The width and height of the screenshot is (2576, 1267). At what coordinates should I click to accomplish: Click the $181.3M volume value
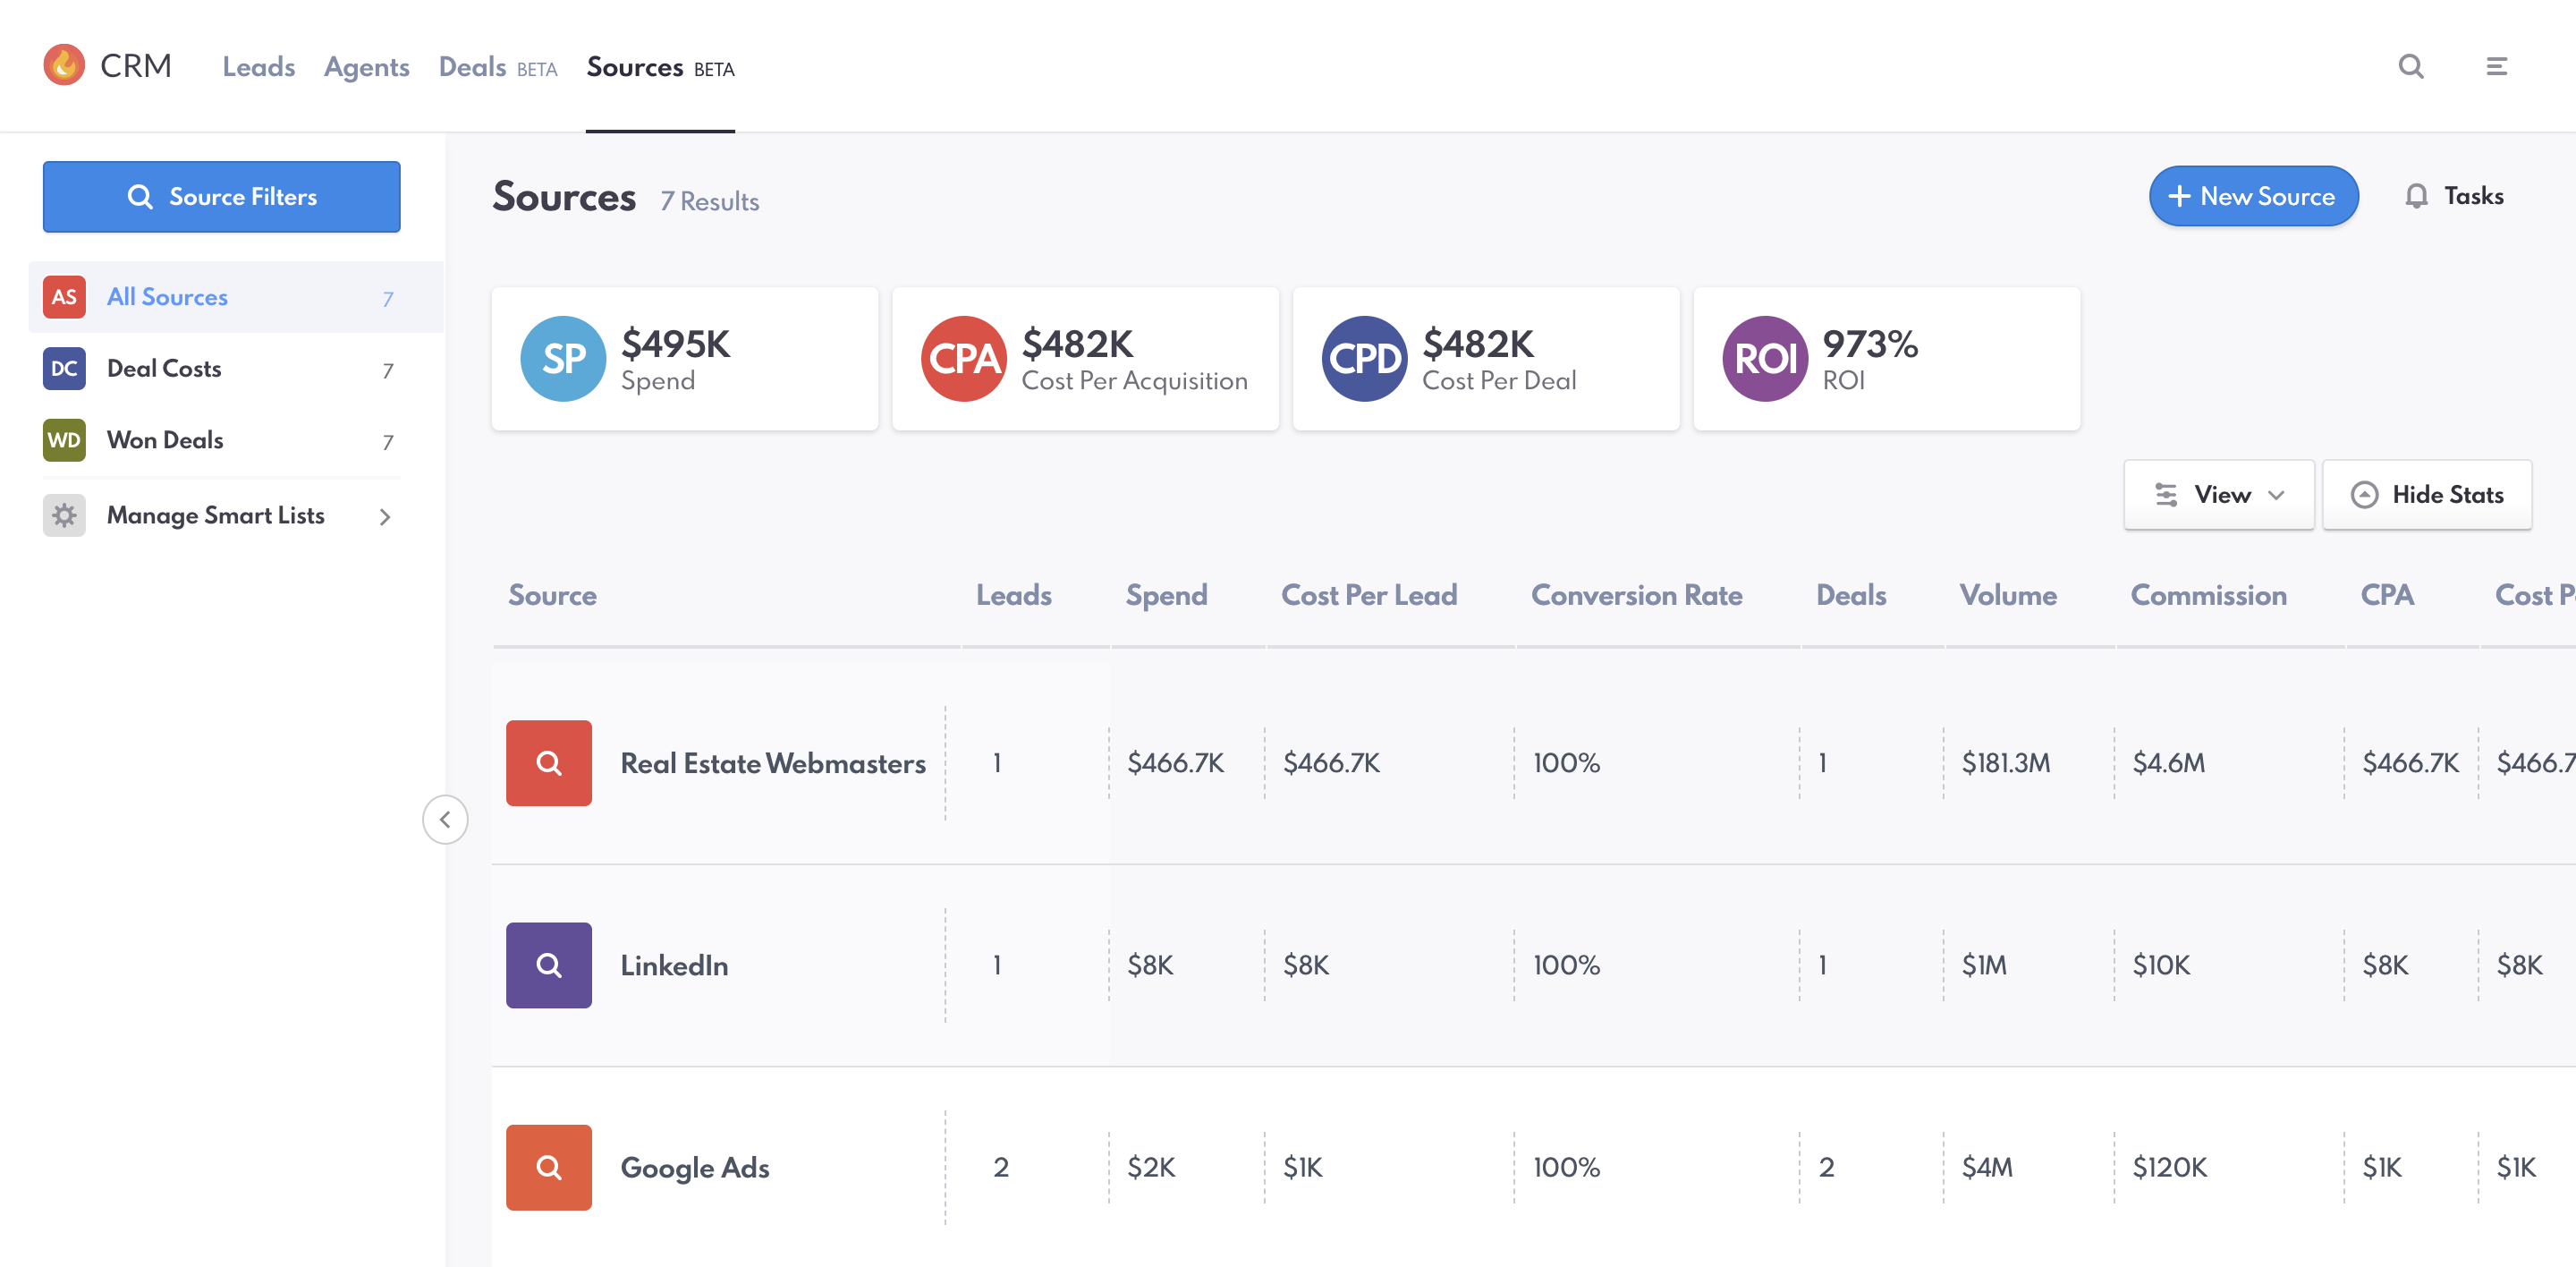tap(2006, 763)
